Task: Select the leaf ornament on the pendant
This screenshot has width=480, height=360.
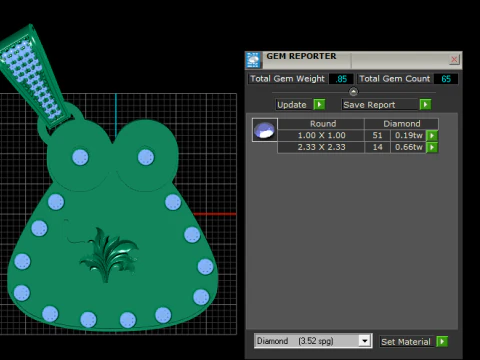Action: coord(109,254)
